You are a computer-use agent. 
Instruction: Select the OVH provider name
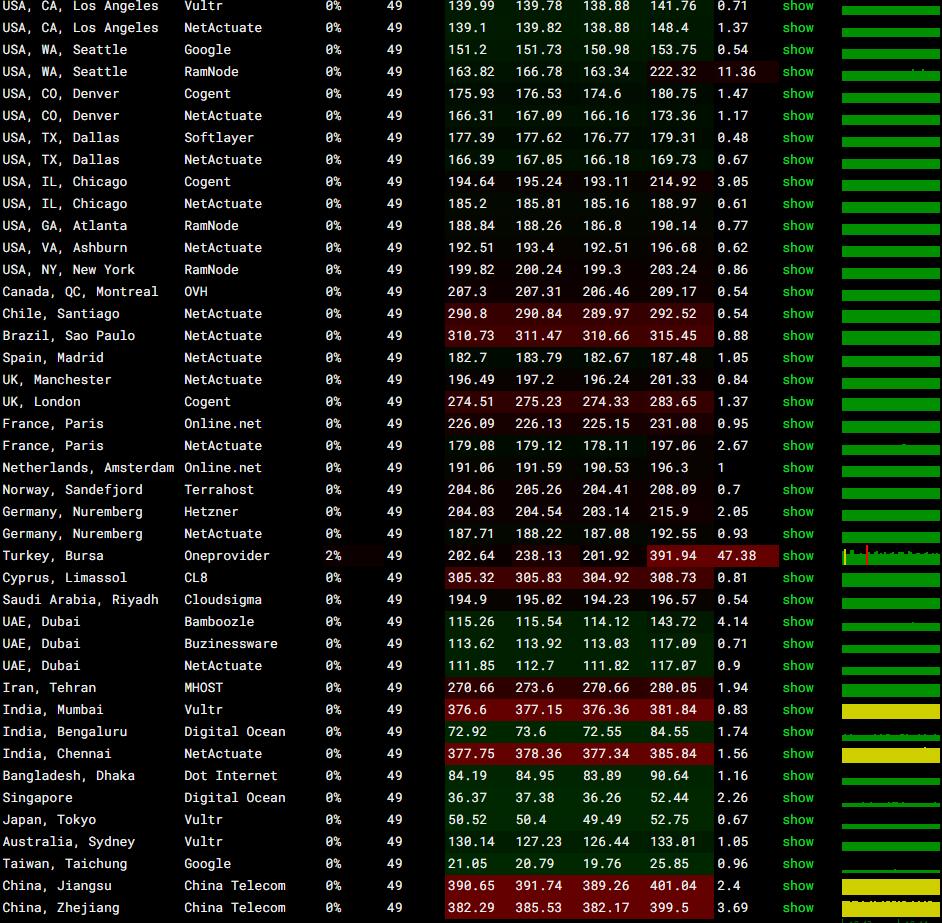(x=195, y=291)
